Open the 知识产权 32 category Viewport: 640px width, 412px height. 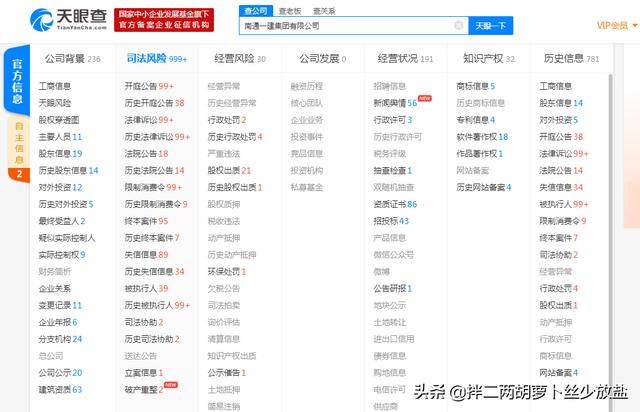[489, 59]
